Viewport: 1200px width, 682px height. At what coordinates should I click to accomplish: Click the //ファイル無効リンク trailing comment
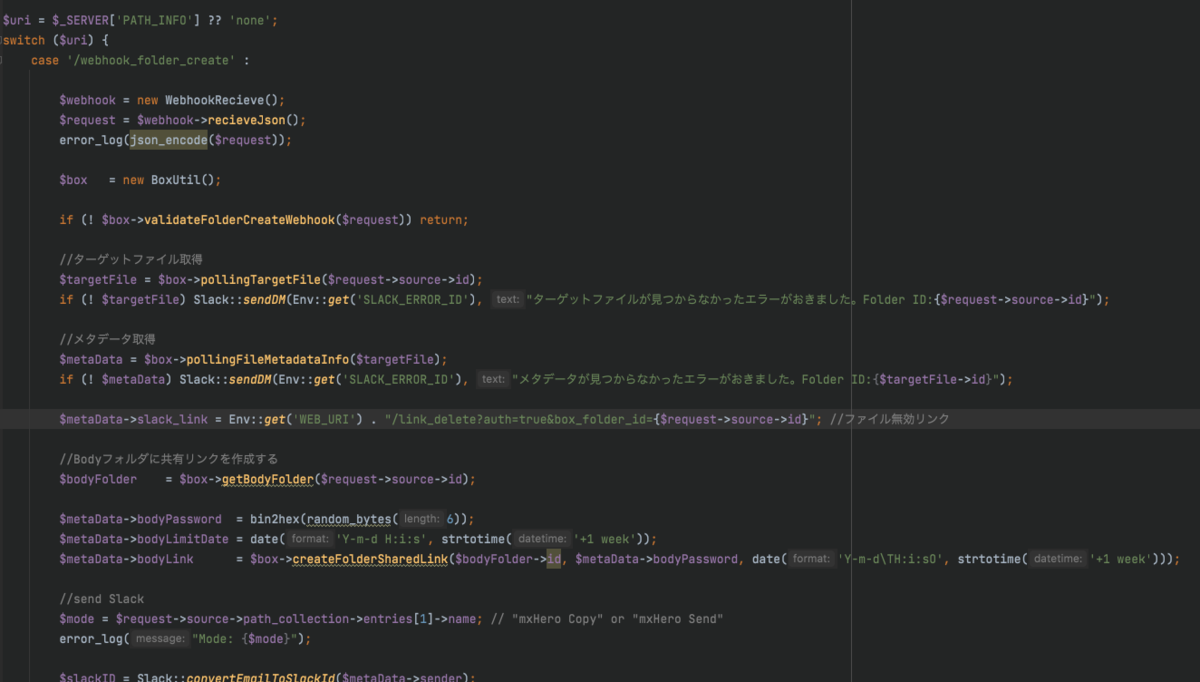(889, 419)
